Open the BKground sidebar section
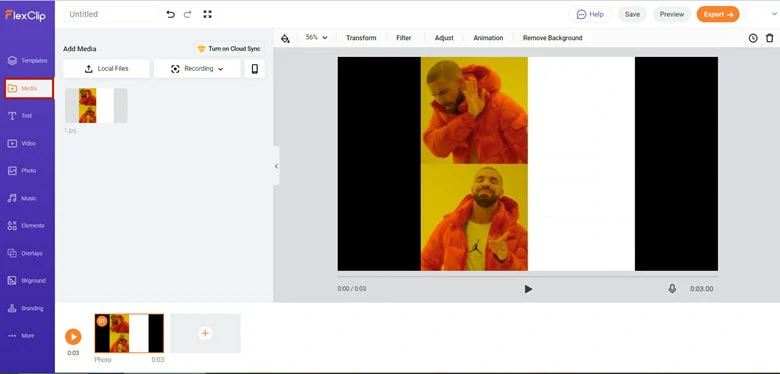 (27, 280)
